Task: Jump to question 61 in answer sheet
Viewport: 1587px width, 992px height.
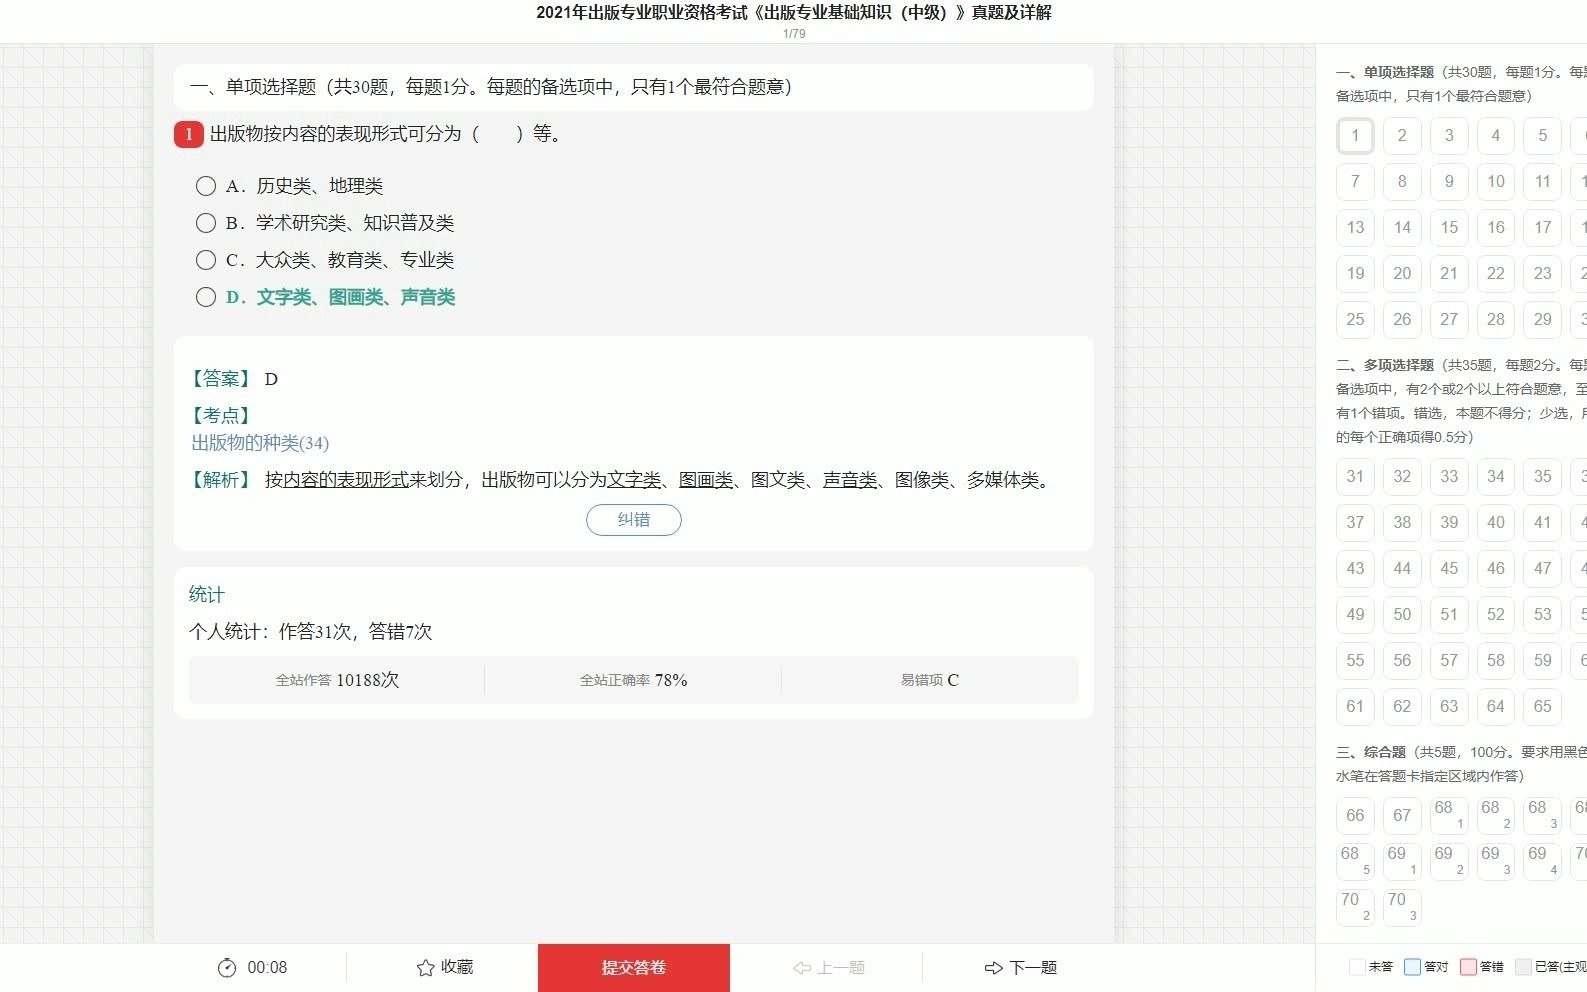Action: pyautogui.click(x=1355, y=707)
